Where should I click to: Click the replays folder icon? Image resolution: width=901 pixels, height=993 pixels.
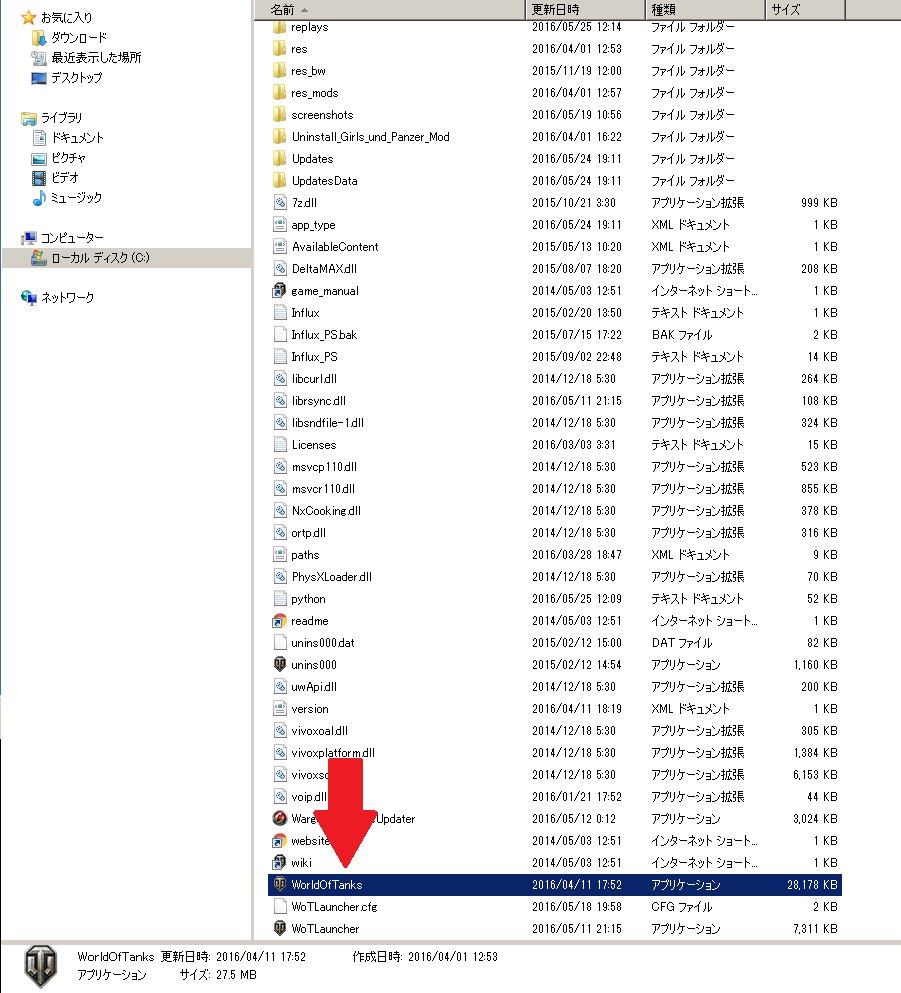[x=279, y=27]
